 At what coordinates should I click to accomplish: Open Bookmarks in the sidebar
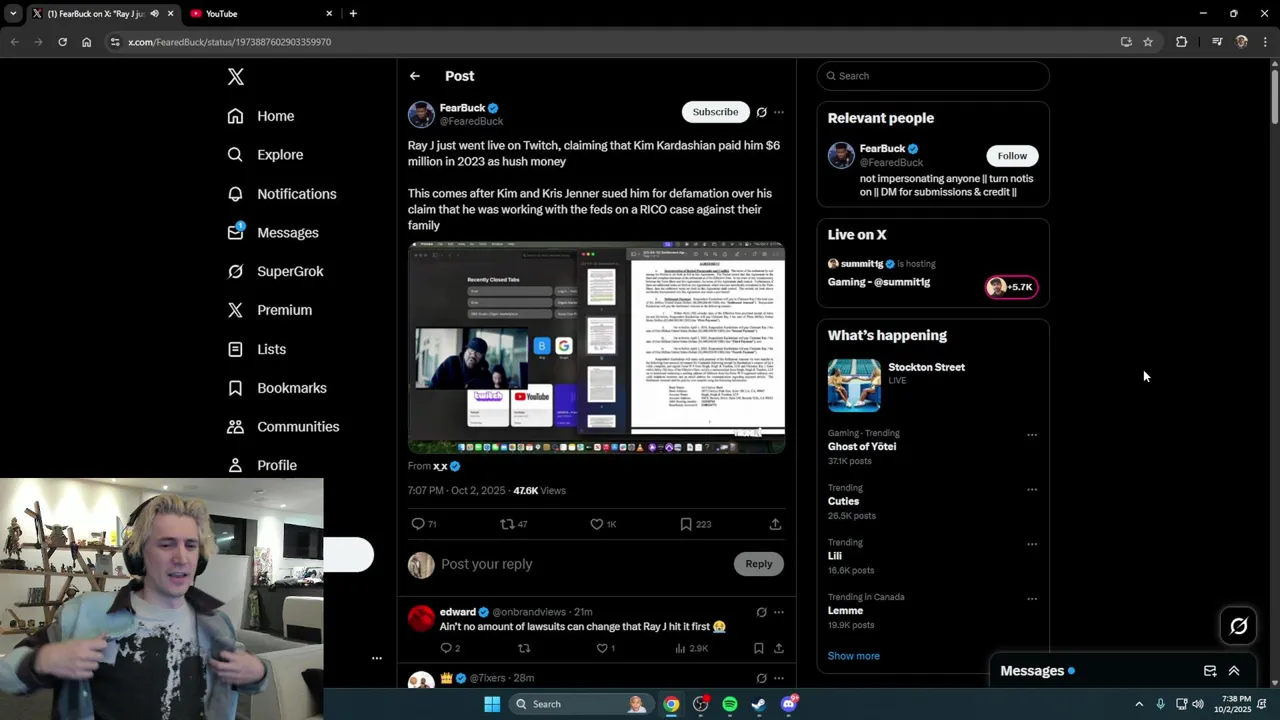tap(277, 388)
